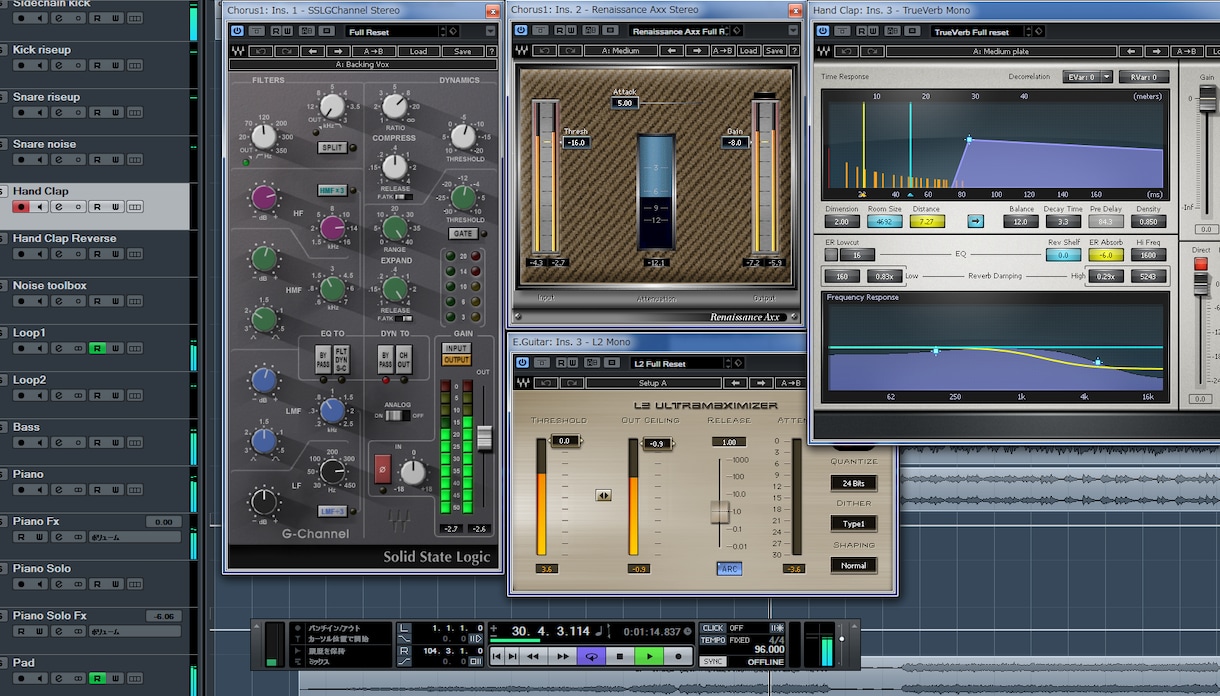Screen dimensions: 1220x696
Task: Click threshold/ceiling link arrows in L2
Action: coord(604,495)
